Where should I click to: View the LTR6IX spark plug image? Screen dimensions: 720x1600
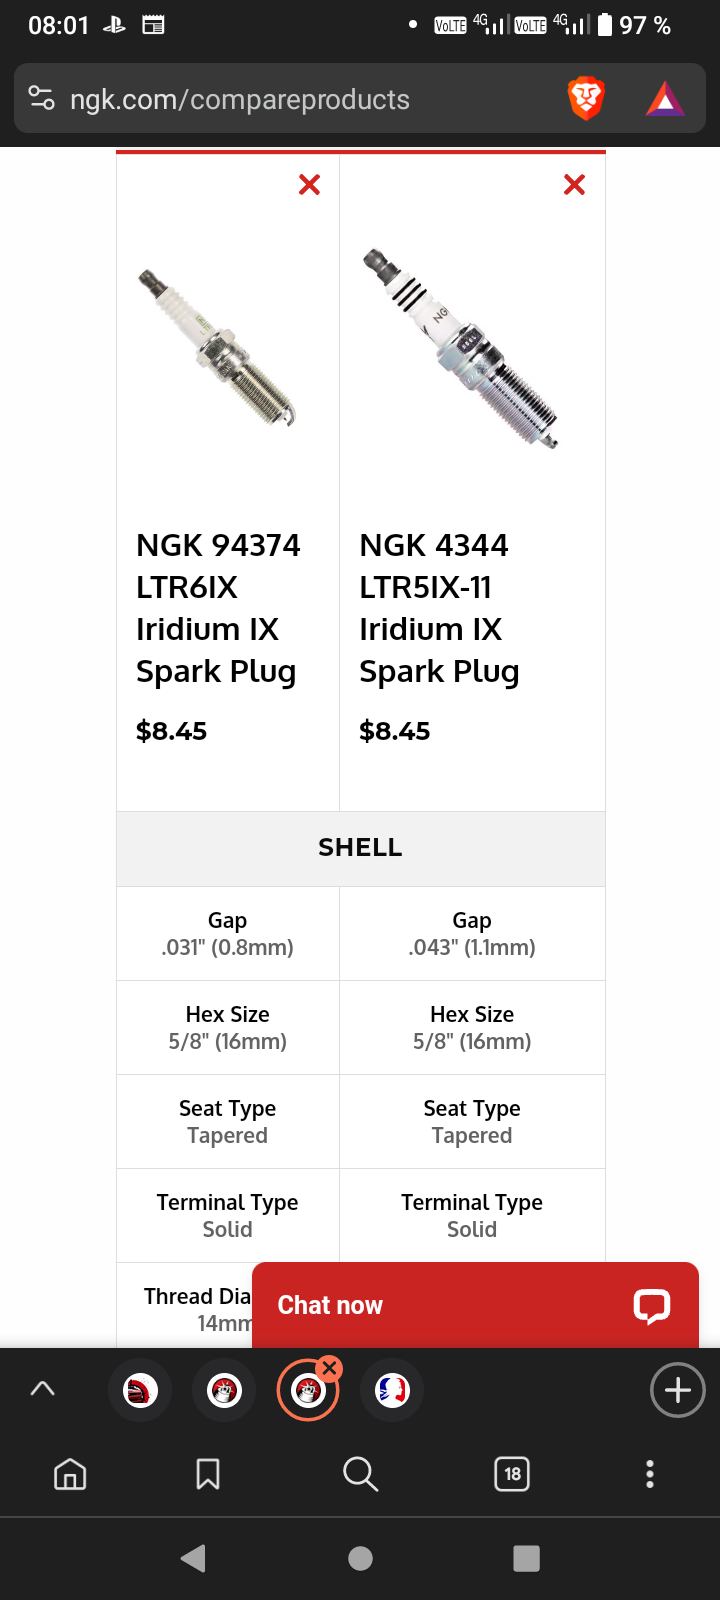pyautogui.click(x=217, y=348)
